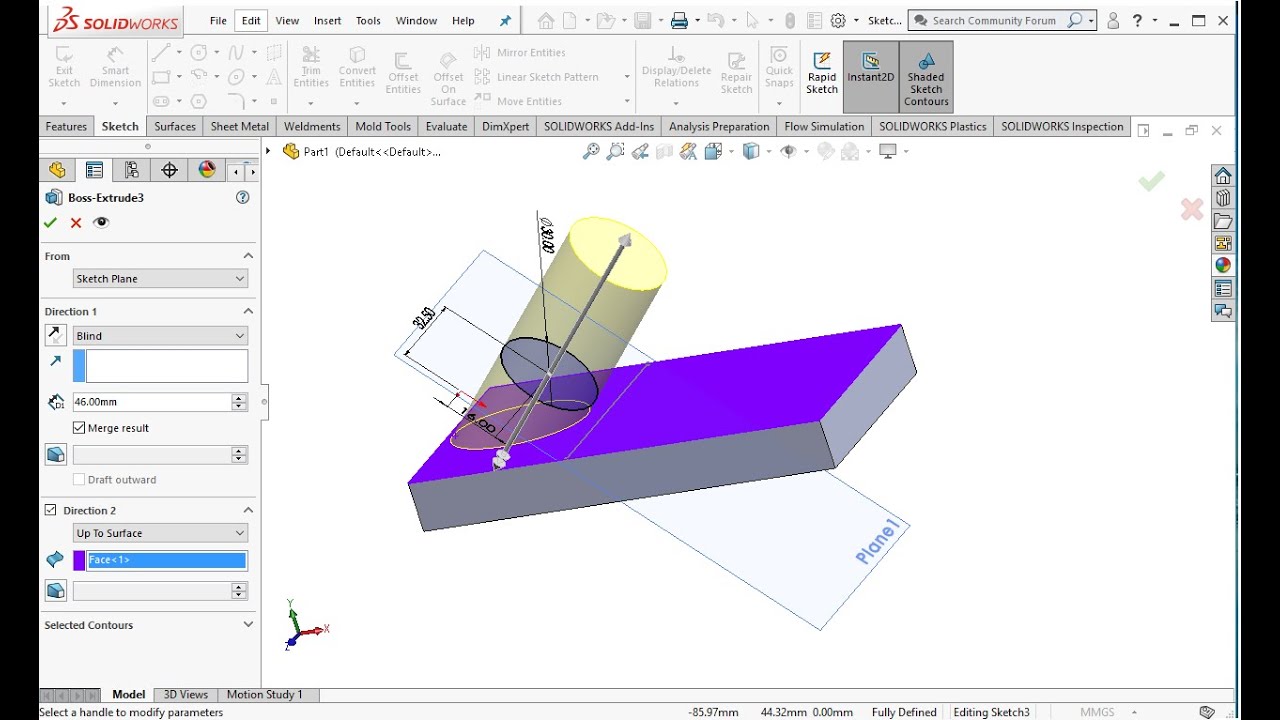The width and height of the screenshot is (1280, 720).
Task: Open the DisplayManager tab icon
Action: pos(207,170)
